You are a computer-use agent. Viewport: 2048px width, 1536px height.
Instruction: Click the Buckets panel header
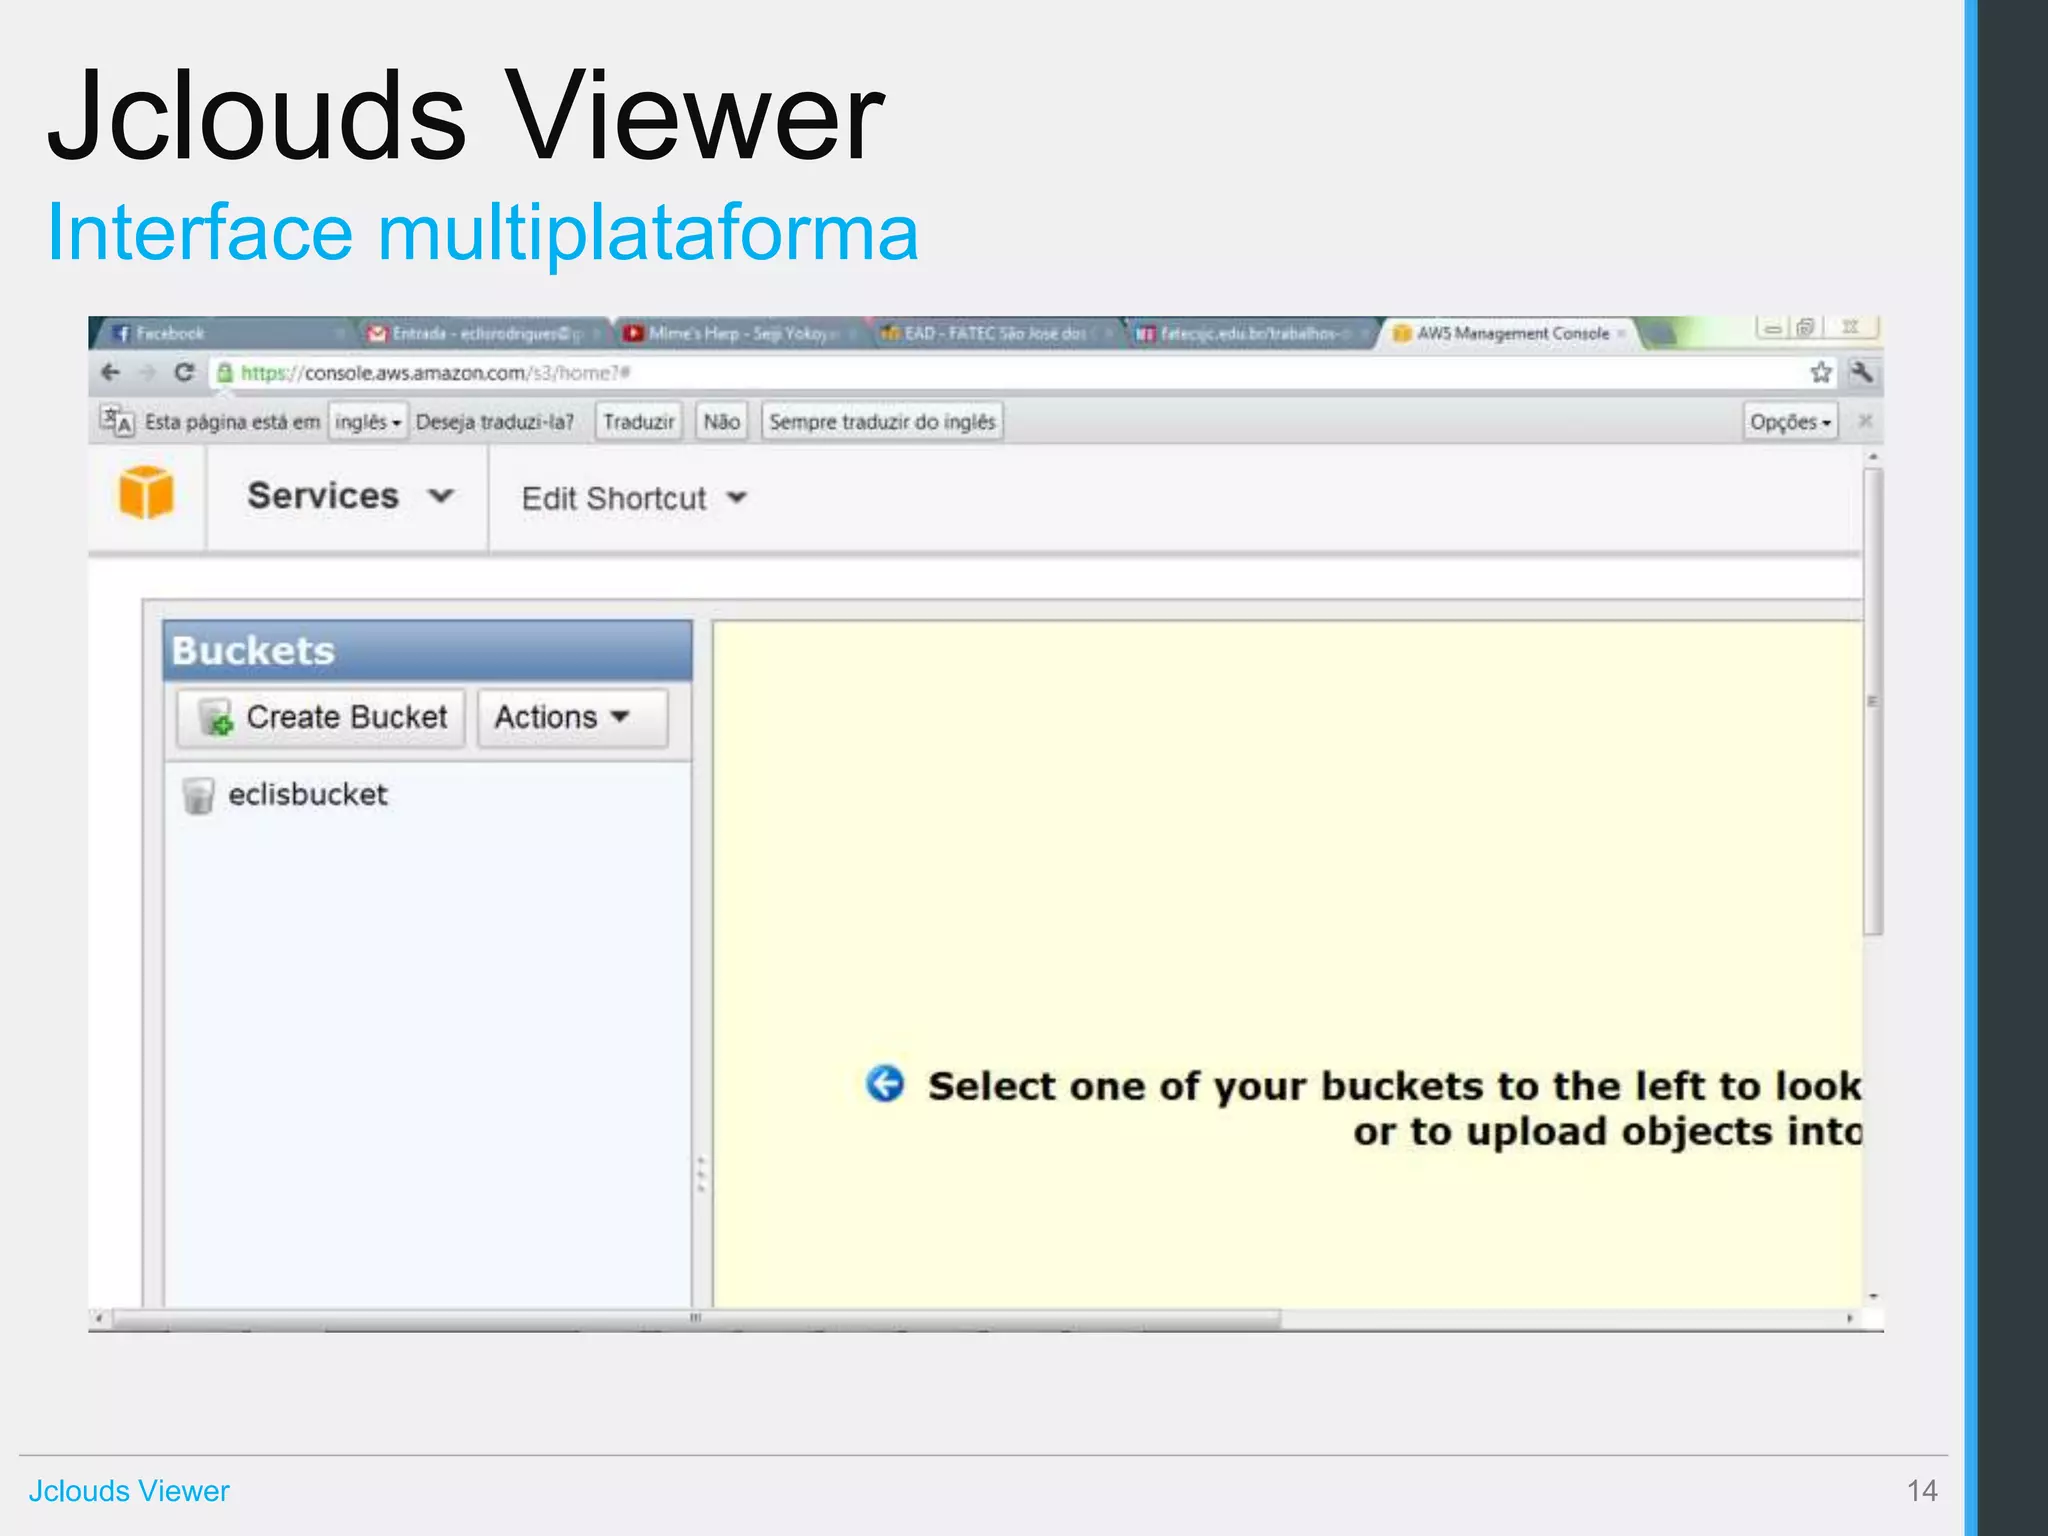tap(427, 651)
